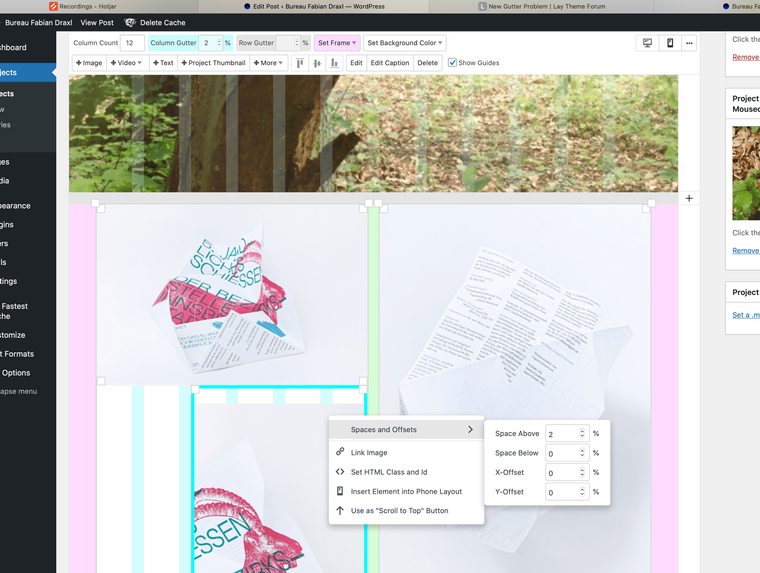Select Link Image from context menu
Image resolution: width=760 pixels, height=573 pixels.
(369, 452)
